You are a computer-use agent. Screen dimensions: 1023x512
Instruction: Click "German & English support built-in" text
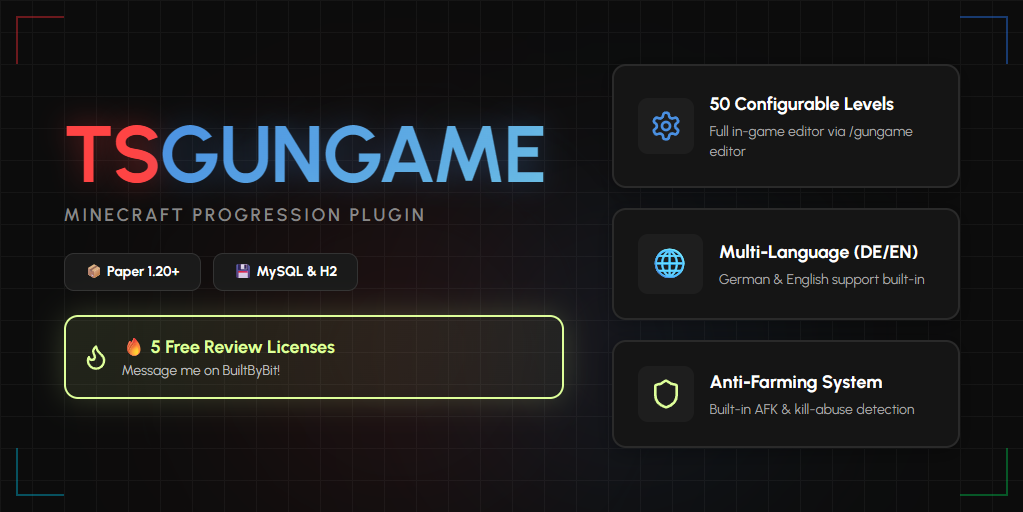(x=821, y=279)
